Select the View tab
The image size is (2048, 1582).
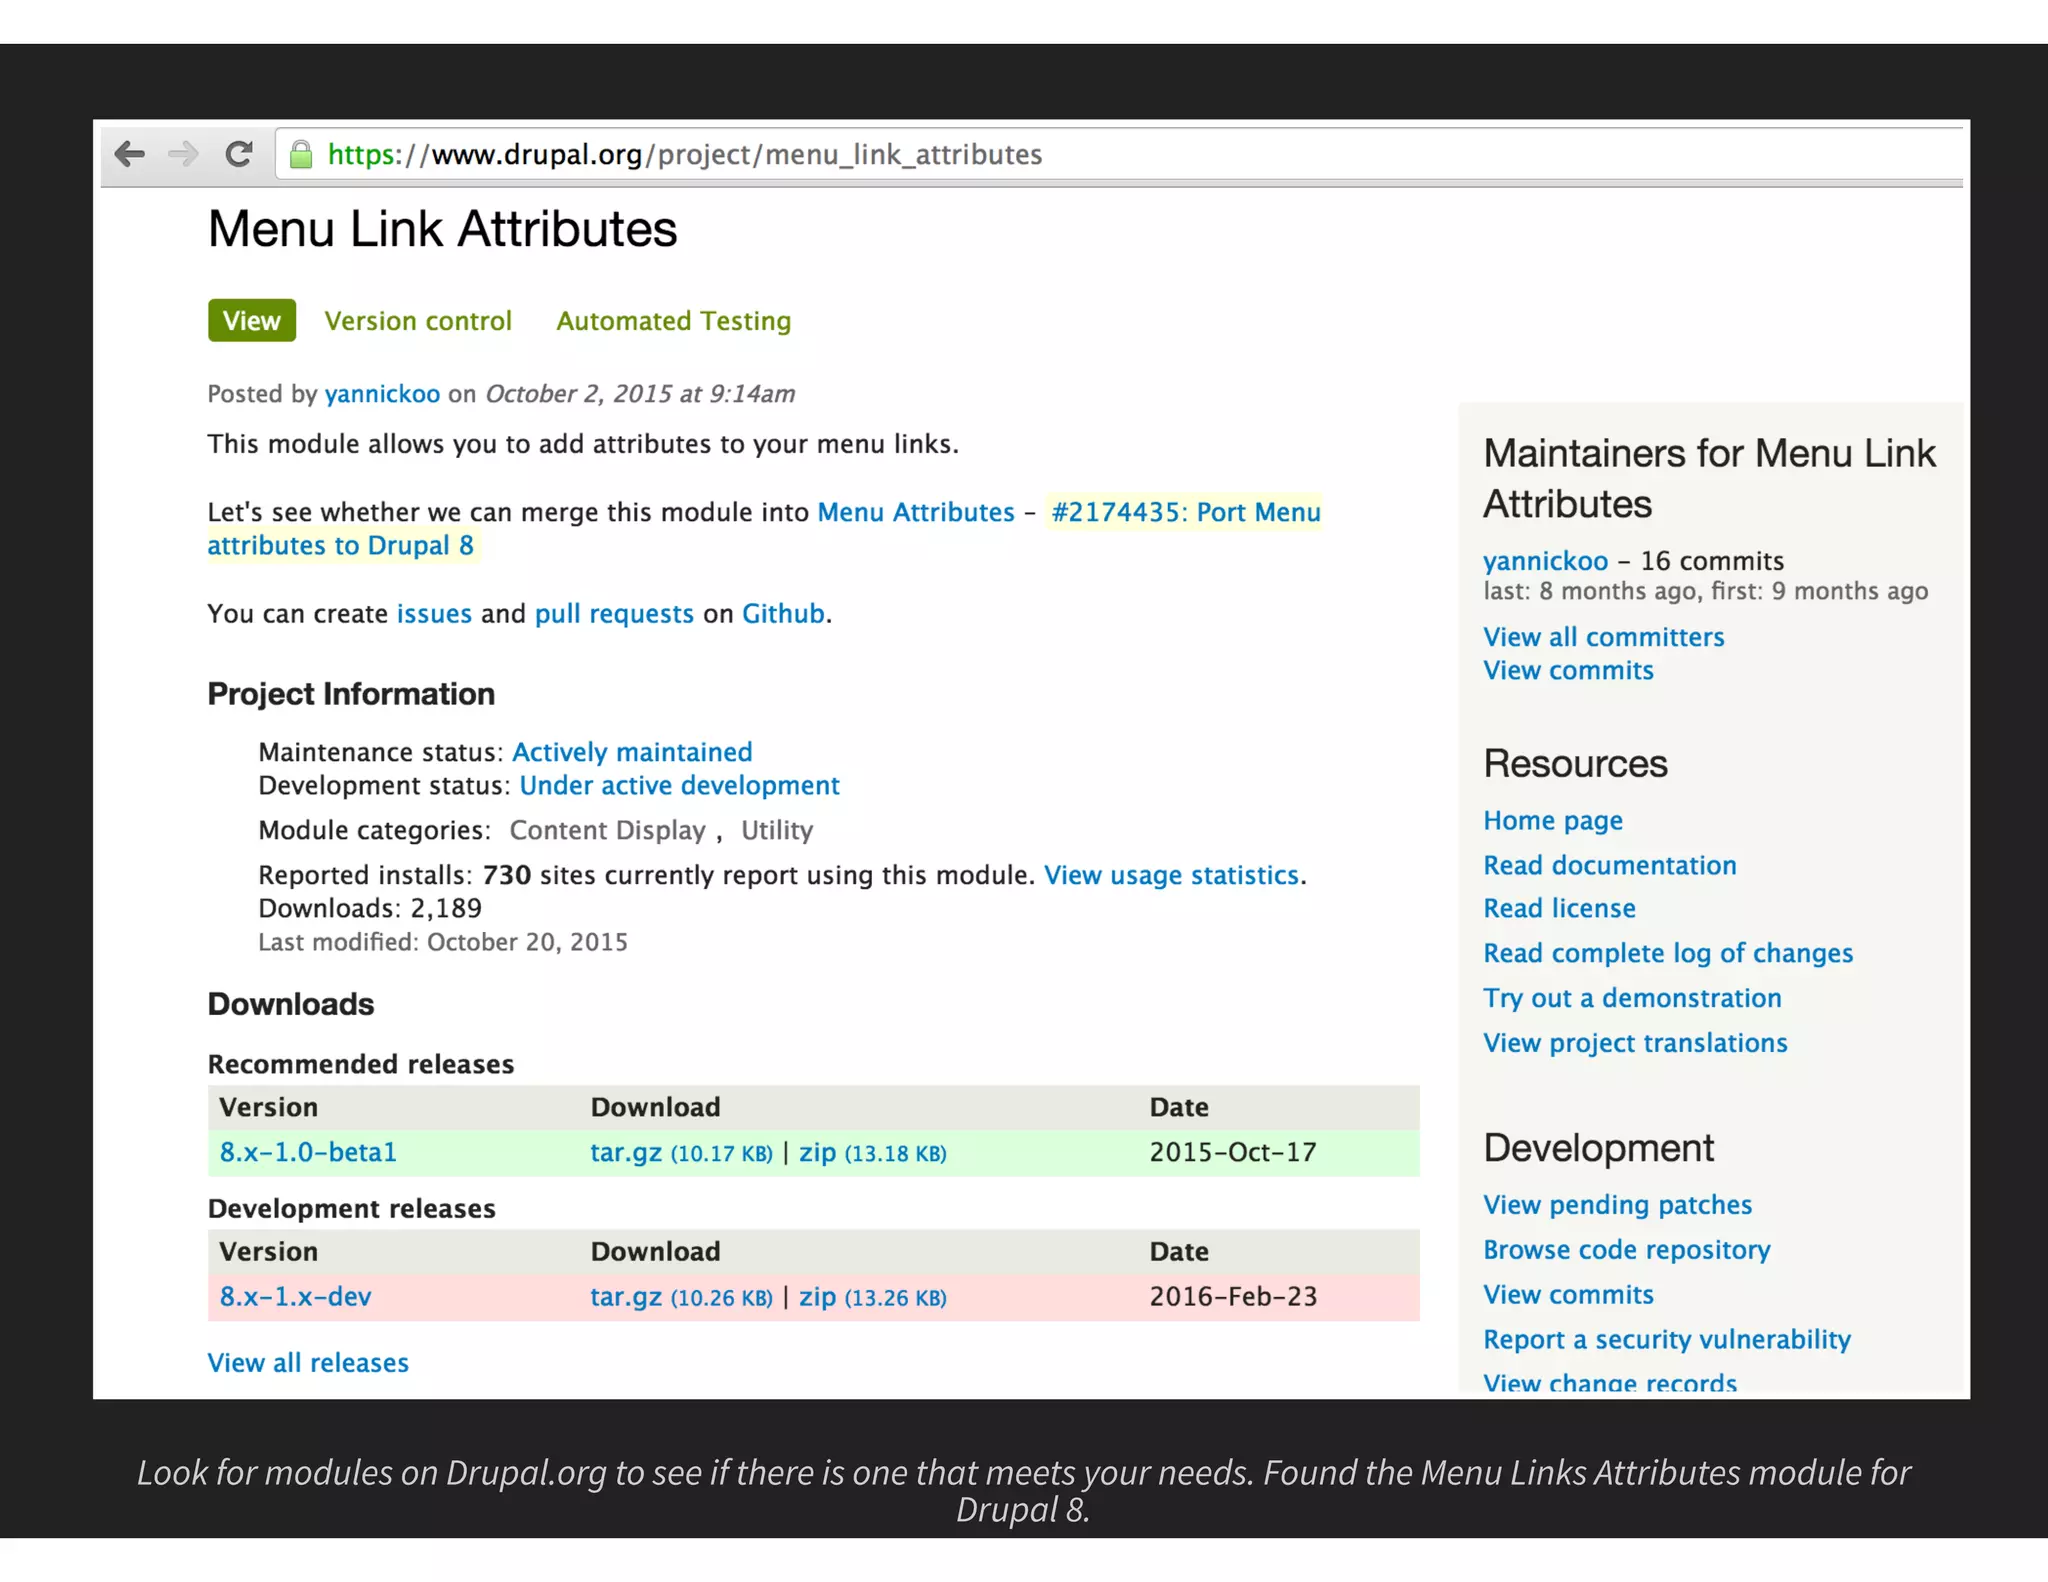coord(252,320)
